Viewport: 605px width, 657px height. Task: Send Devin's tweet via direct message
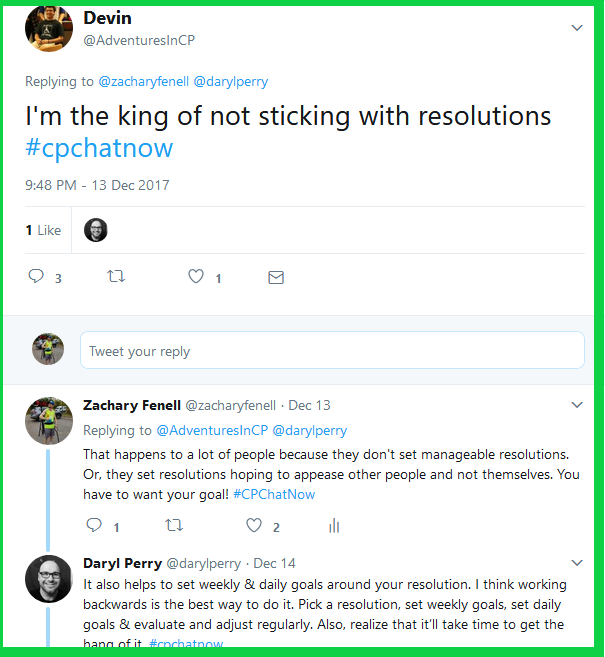tap(276, 277)
